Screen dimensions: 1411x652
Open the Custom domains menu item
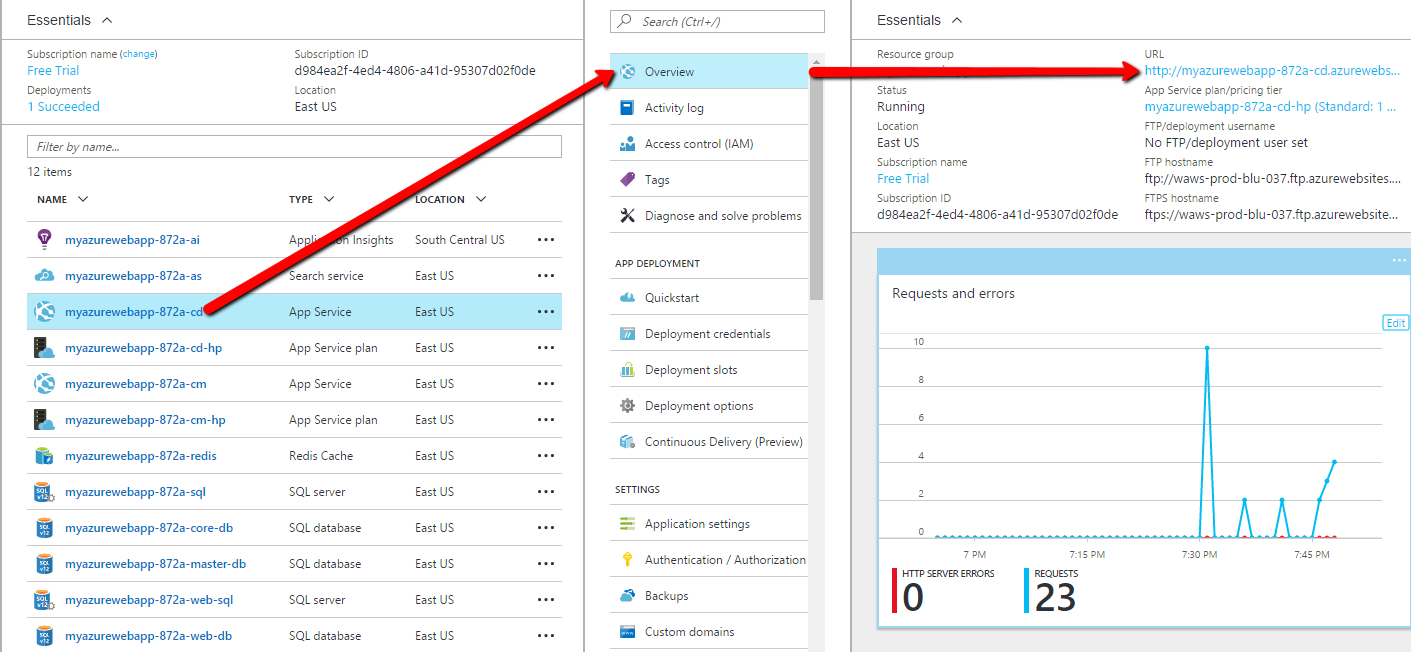tap(709, 632)
